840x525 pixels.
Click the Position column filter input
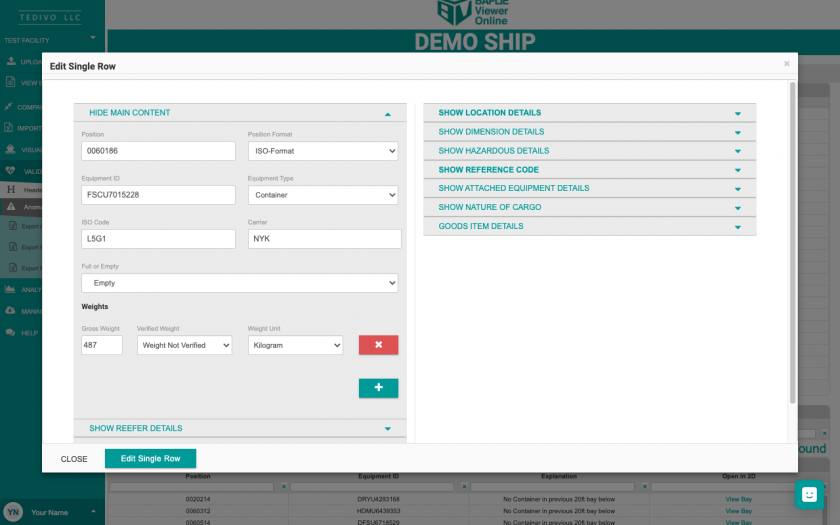click(192, 486)
